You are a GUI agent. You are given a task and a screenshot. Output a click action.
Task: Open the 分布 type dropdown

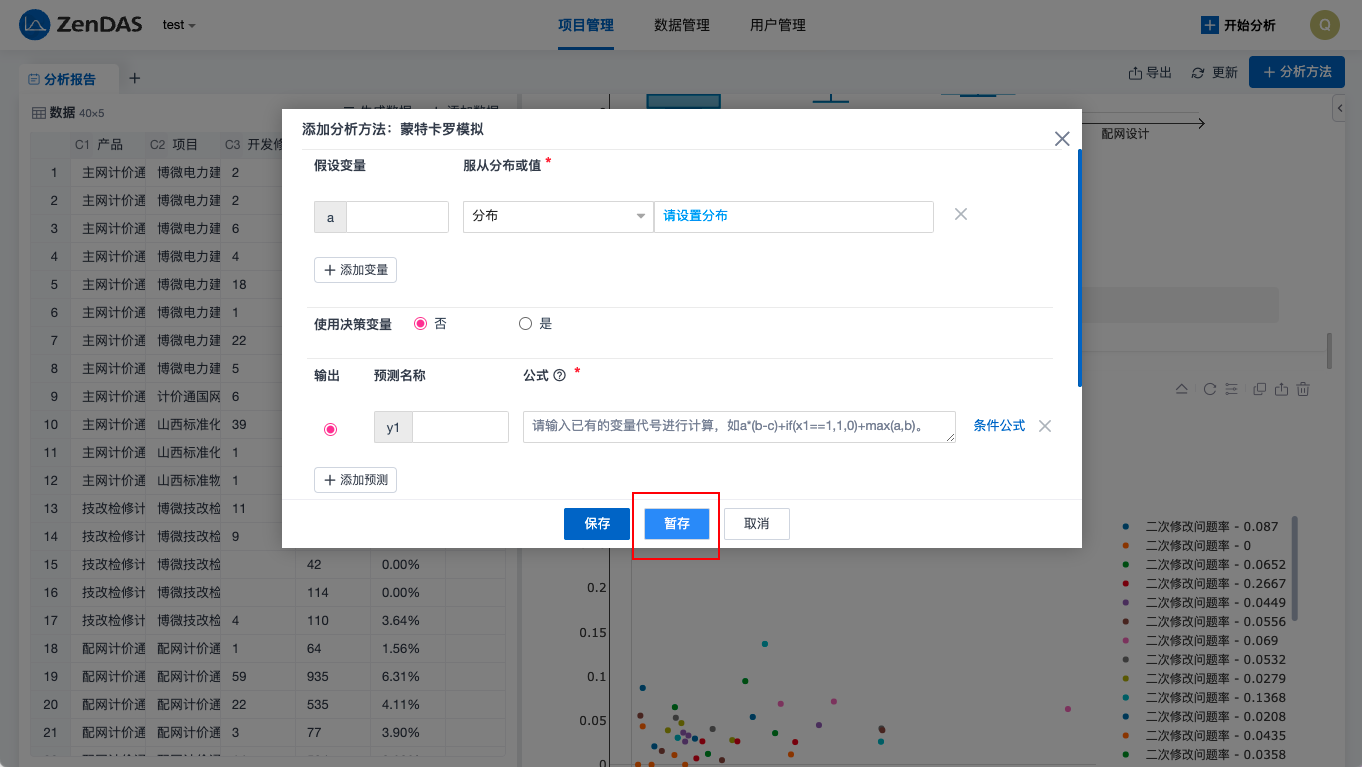click(557, 216)
